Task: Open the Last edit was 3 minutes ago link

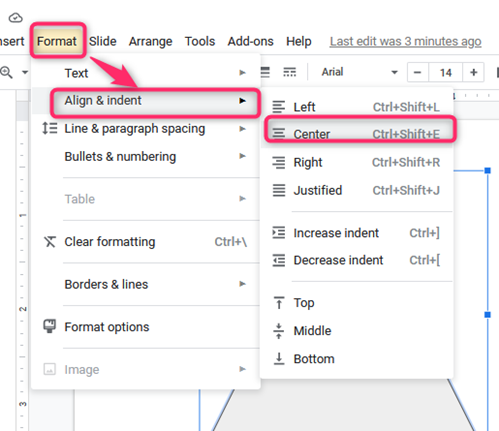Action: (x=405, y=41)
